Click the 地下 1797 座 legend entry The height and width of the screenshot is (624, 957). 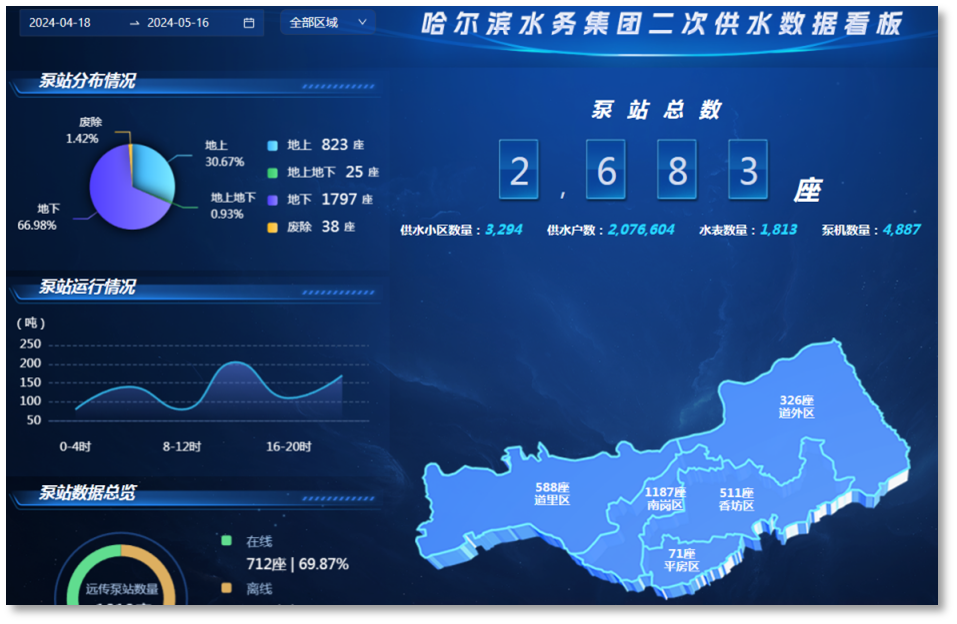tap(320, 200)
